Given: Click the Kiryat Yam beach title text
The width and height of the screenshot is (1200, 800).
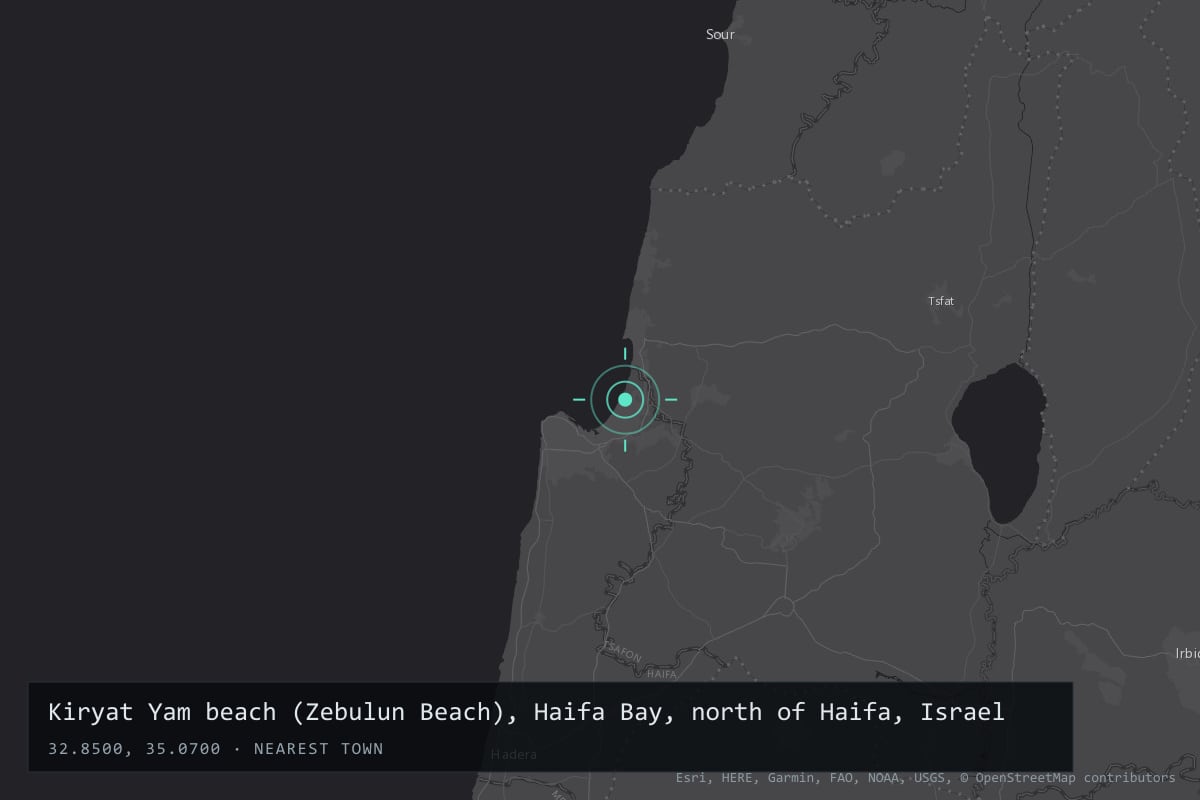Looking at the screenshot, I should pyautogui.click(x=526, y=713).
